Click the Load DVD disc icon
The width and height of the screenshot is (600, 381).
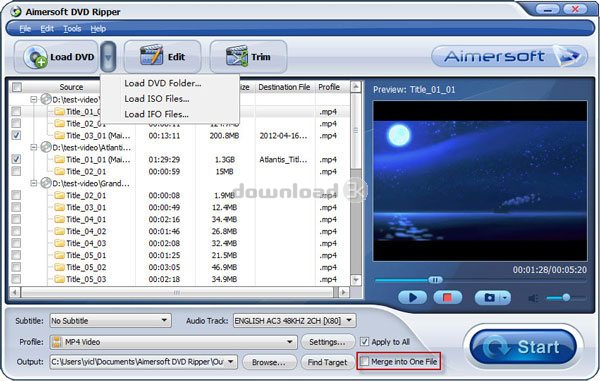coord(36,57)
